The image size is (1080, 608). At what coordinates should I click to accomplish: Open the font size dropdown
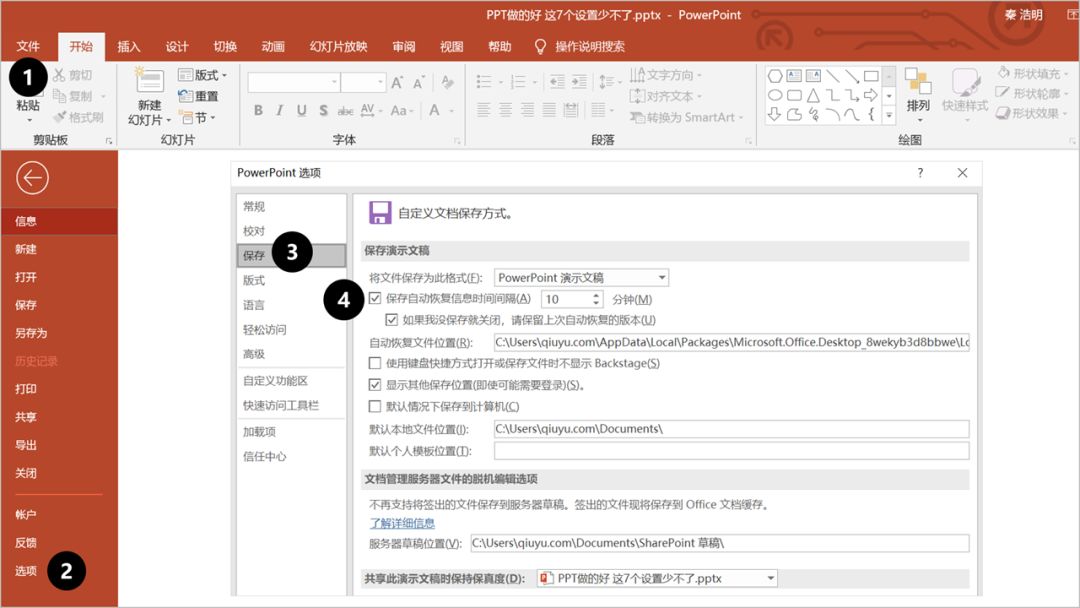[380, 83]
